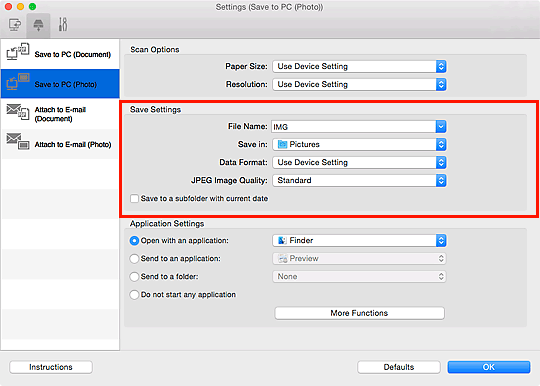540x386 pixels.
Task: Minimize the Settings window with yellow button
Action: coord(20,7)
